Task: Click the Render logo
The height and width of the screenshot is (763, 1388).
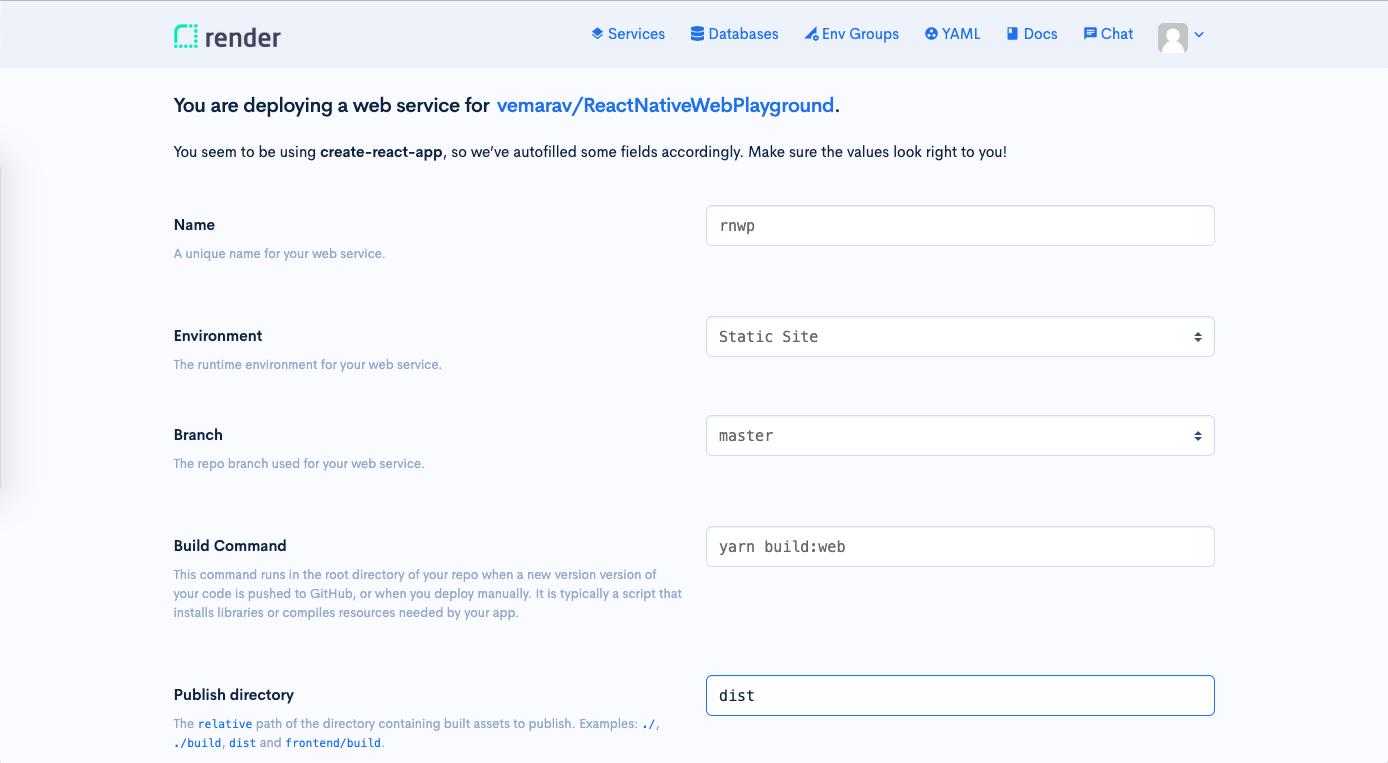Action: [x=227, y=37]
